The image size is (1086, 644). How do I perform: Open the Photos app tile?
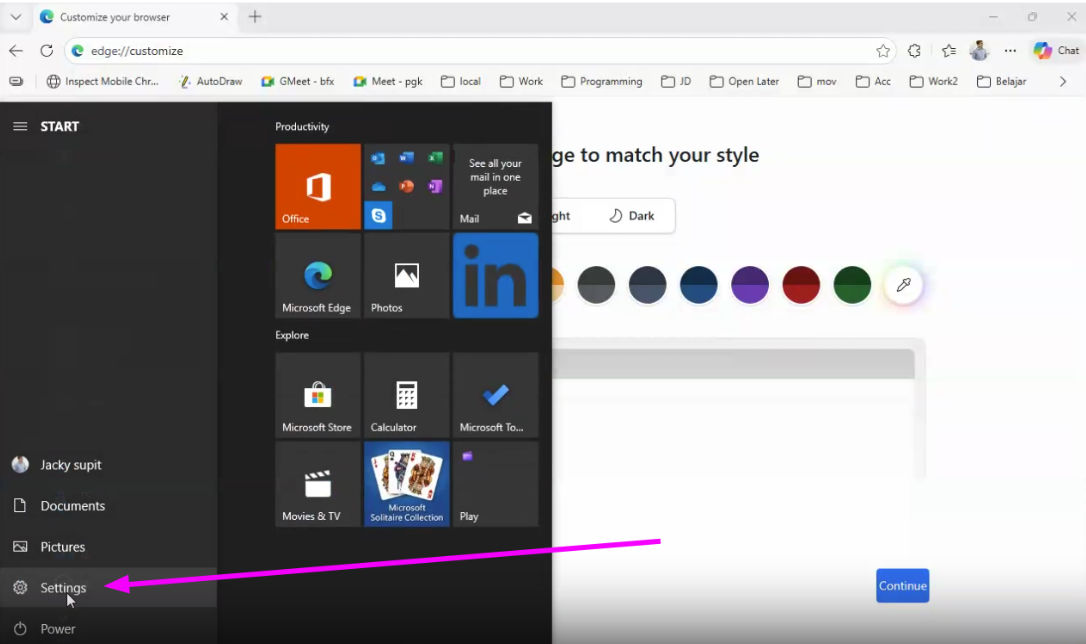click(x=406, y=276)
